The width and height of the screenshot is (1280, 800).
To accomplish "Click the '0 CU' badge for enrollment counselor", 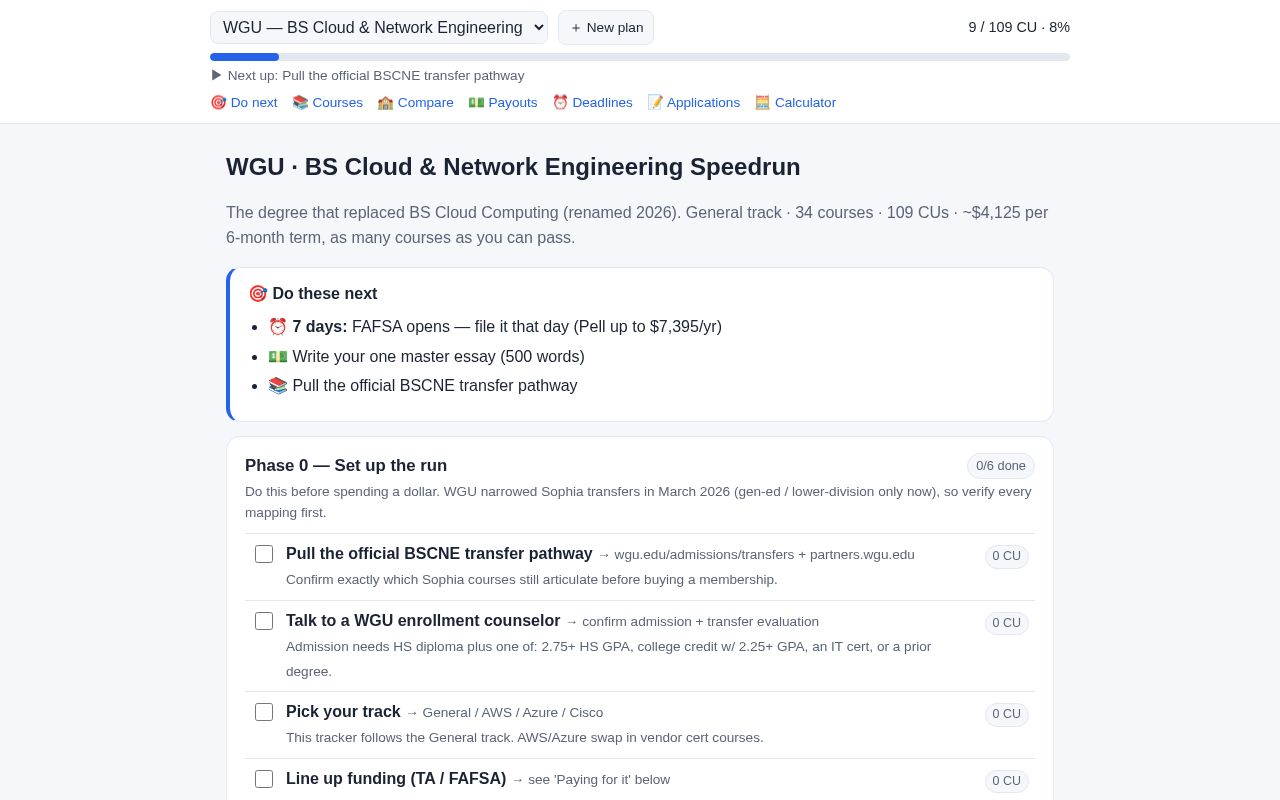I will (1007, 623).
